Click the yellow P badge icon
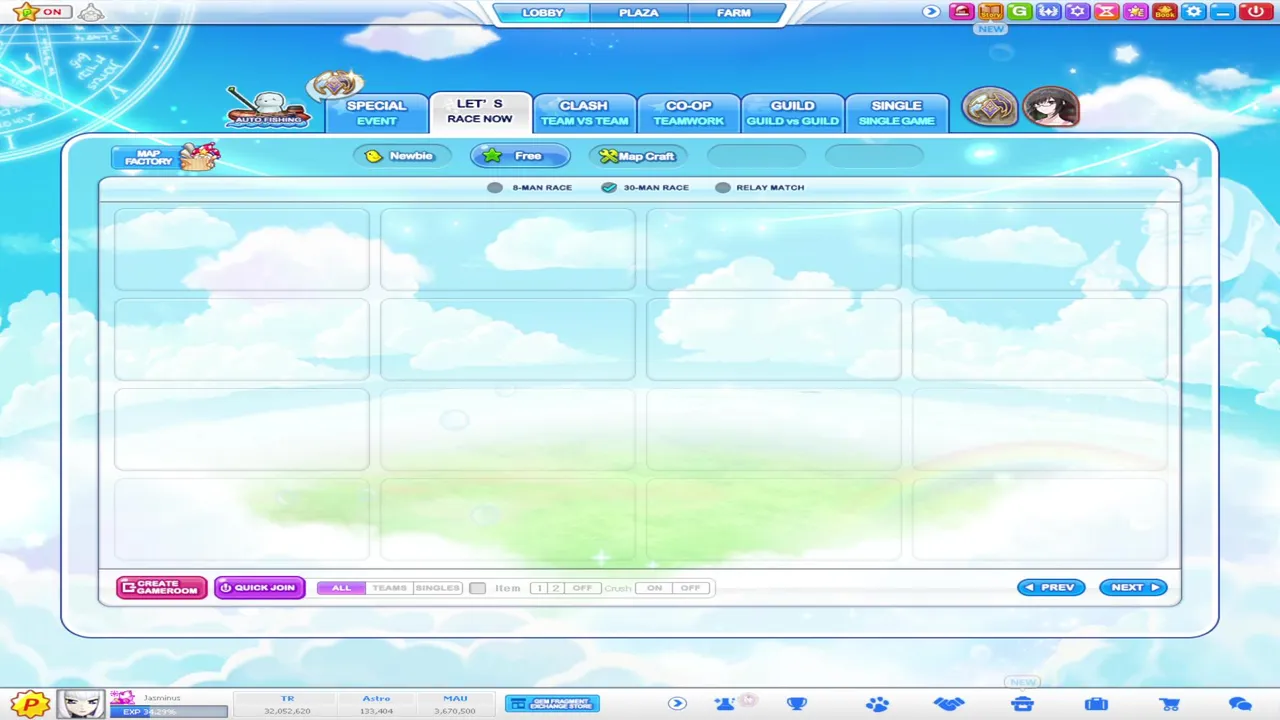This screenshot has width=1280, height=720. pyautogui.click(x=30, y=704)
